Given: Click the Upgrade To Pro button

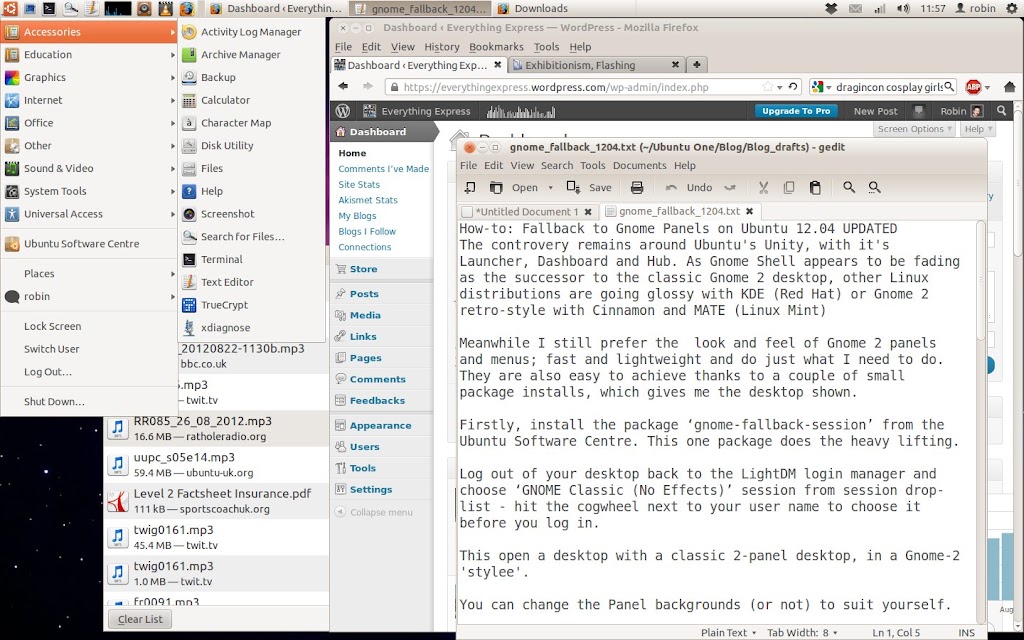Looking at the screenshot, I should point(795,111).
